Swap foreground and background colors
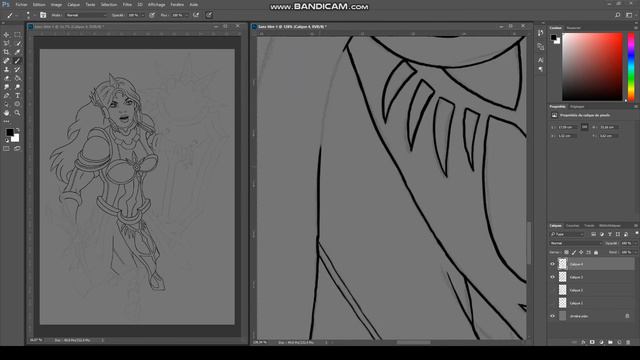 click(x=18, y=130)
